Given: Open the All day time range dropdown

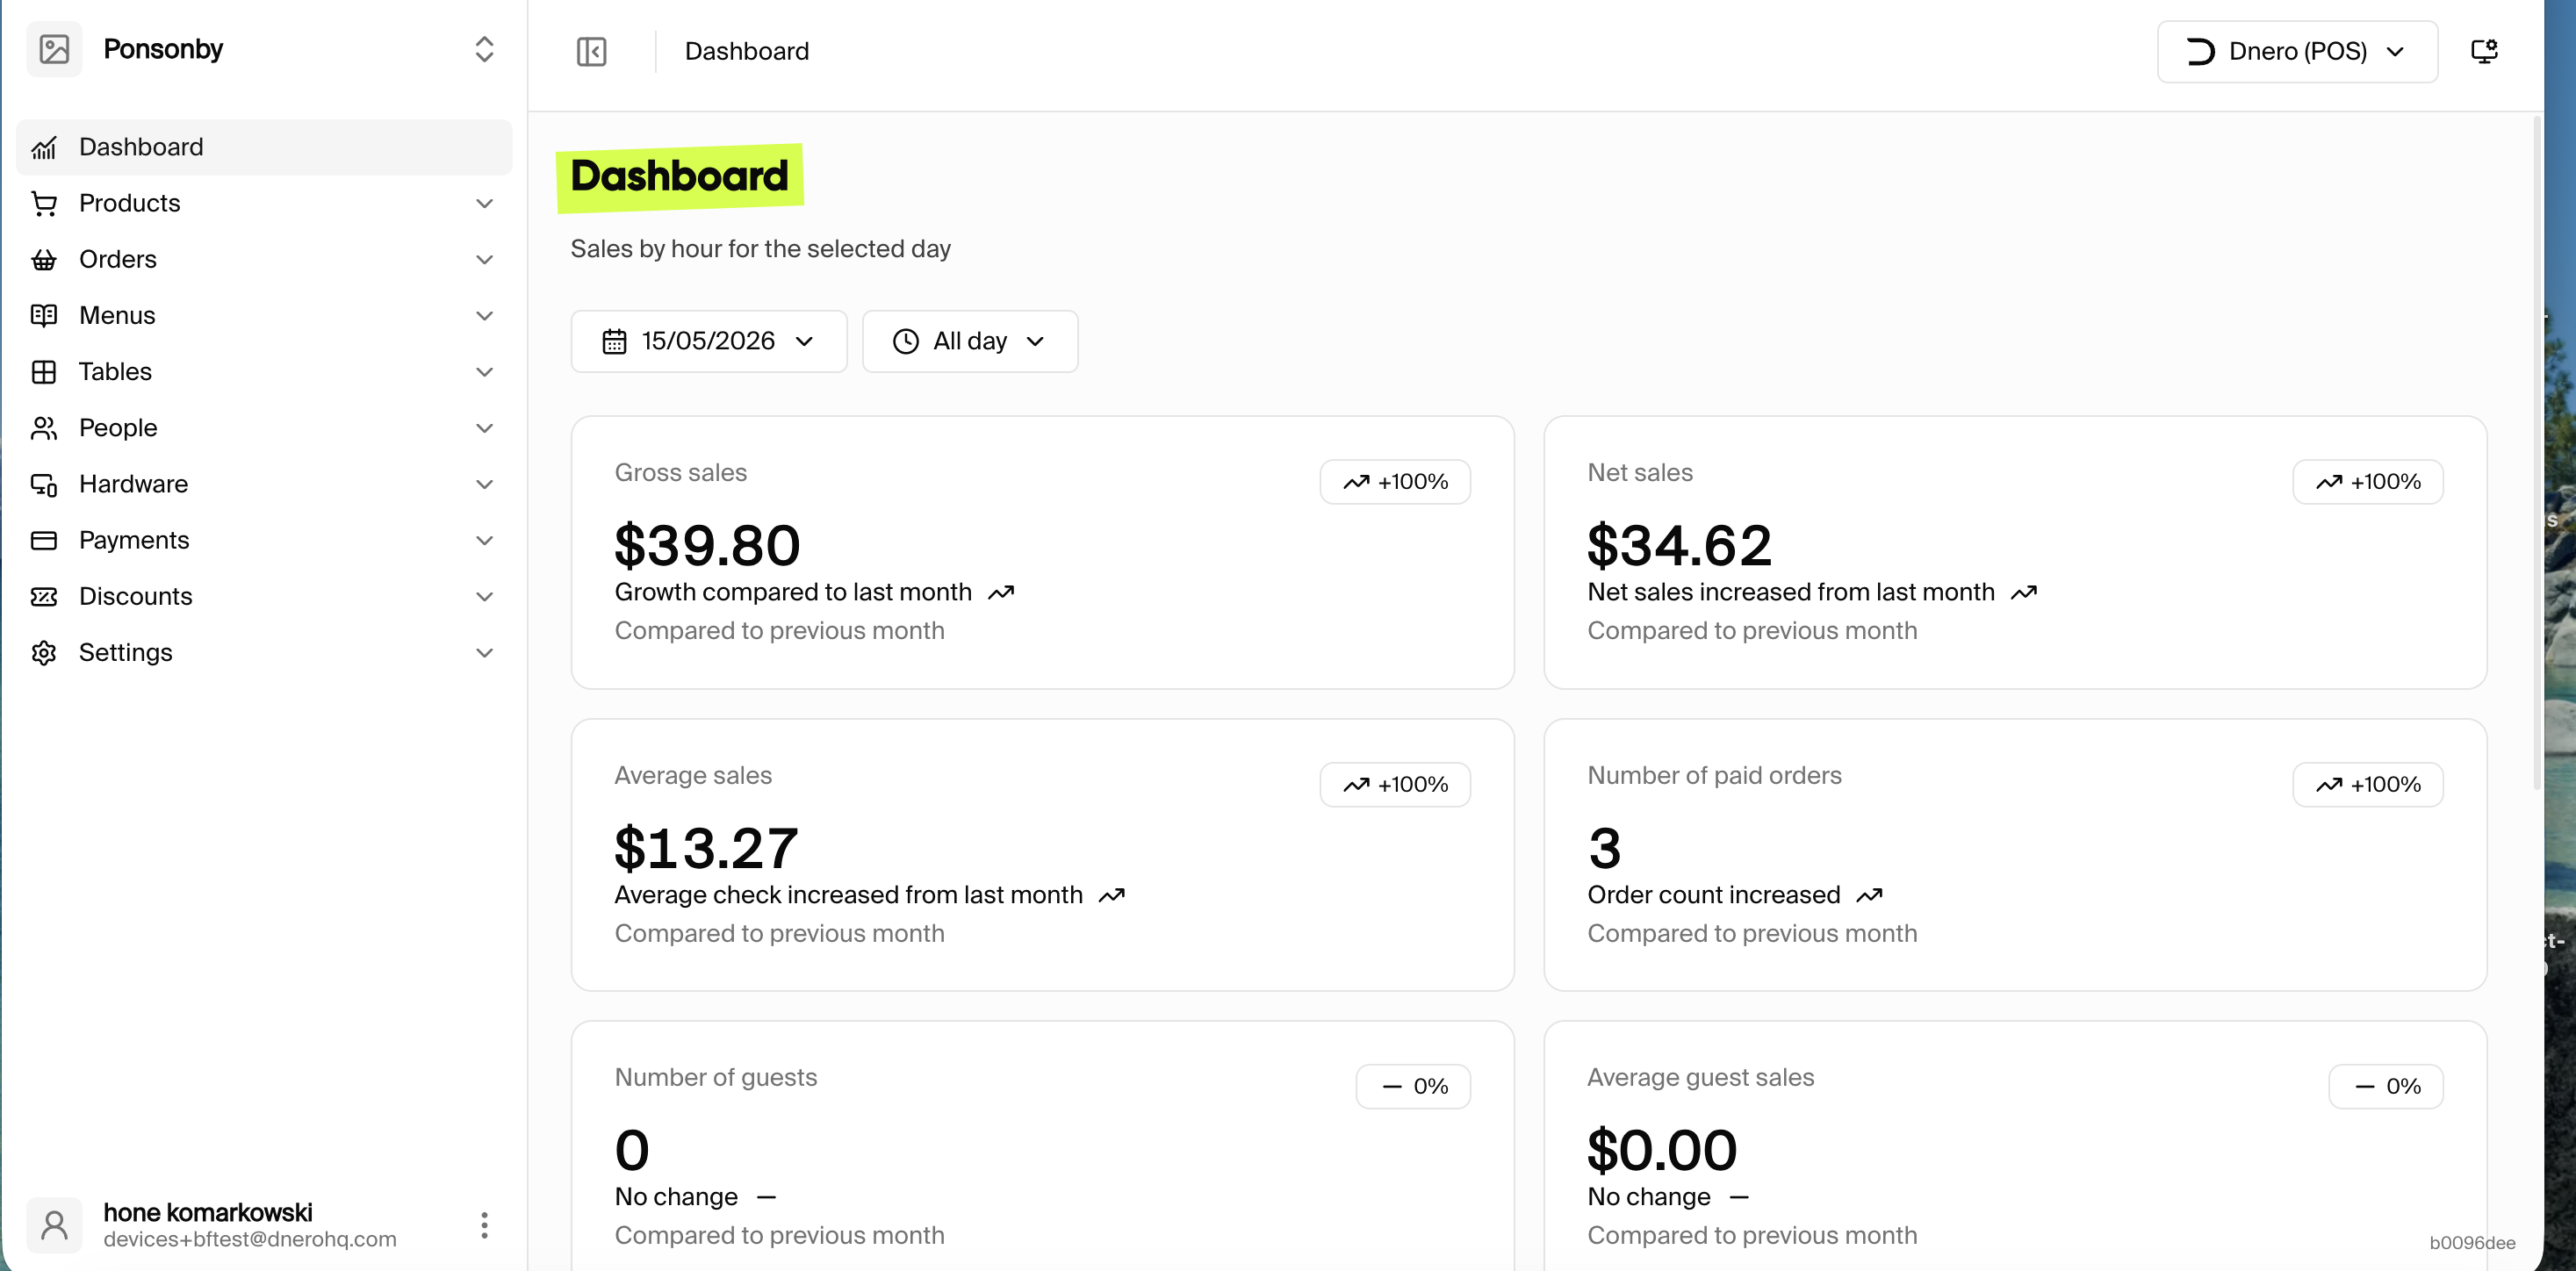Looking at the screenshot, I should click(x=970, y=341).
